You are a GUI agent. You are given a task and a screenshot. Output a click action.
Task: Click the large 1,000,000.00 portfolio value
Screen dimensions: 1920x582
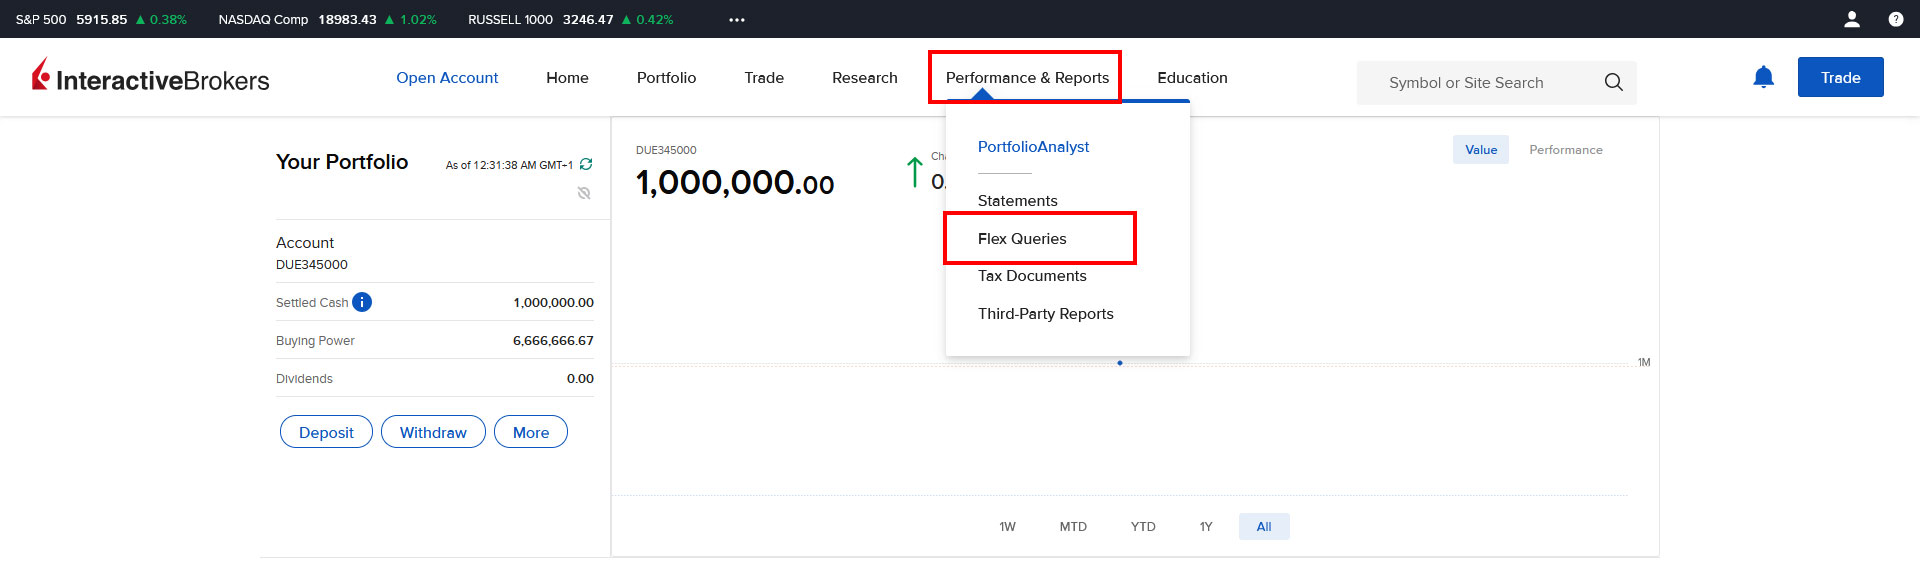tap(735, 183)
